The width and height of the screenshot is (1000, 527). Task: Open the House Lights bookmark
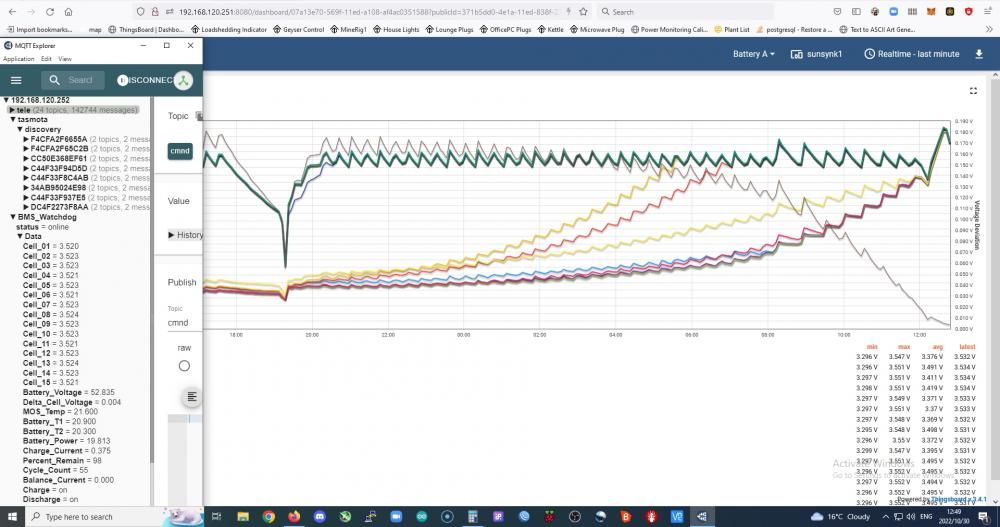click(x=396, y=29)
